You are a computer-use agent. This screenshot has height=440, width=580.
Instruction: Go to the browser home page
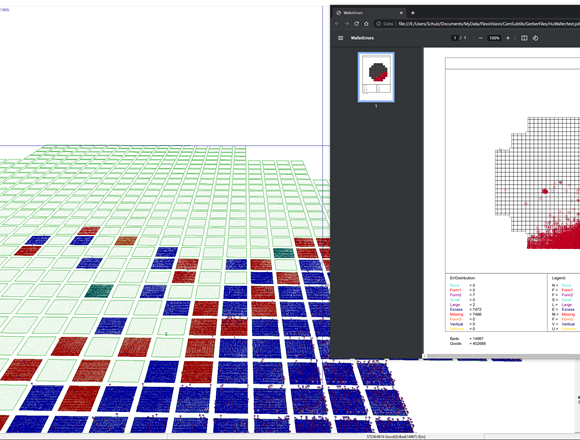tap(366, 24)
